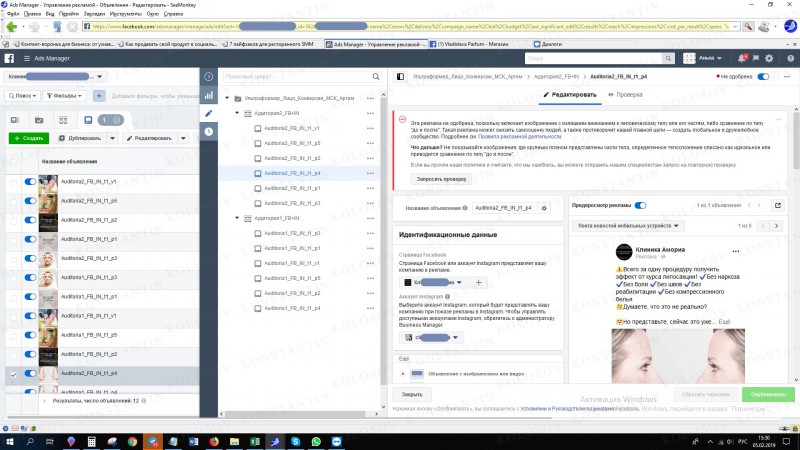
Task: Click the Дублировать button
Action: pyautogui.click(x=80, y=138)
